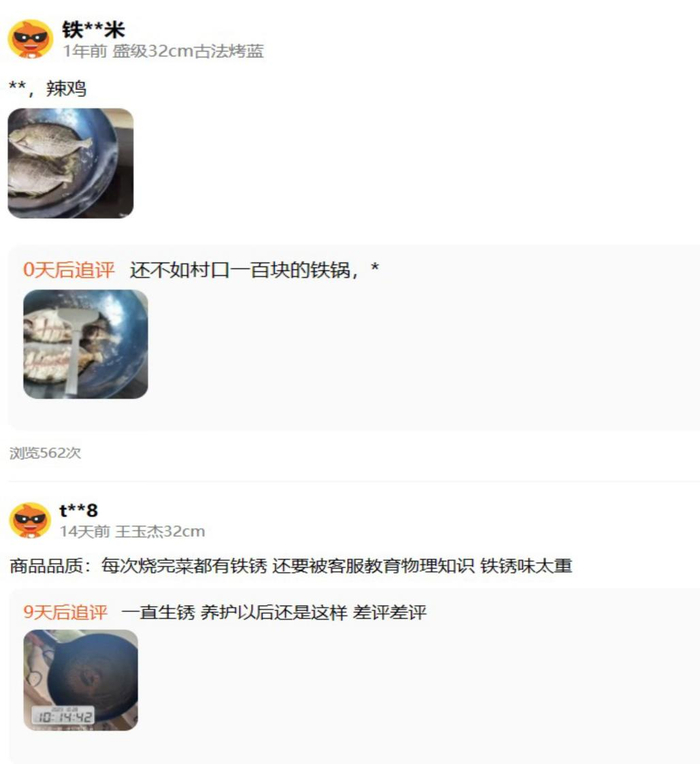
Task: Open the cooked fish with spatula photo
Action: click(x=86, y=344)
